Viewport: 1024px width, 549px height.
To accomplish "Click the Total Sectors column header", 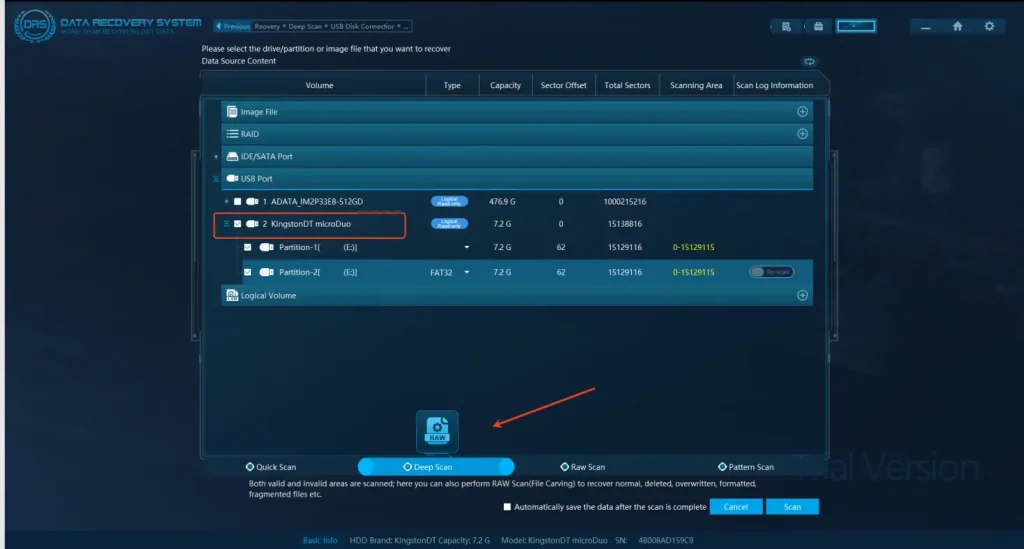I will coord(627,86).
